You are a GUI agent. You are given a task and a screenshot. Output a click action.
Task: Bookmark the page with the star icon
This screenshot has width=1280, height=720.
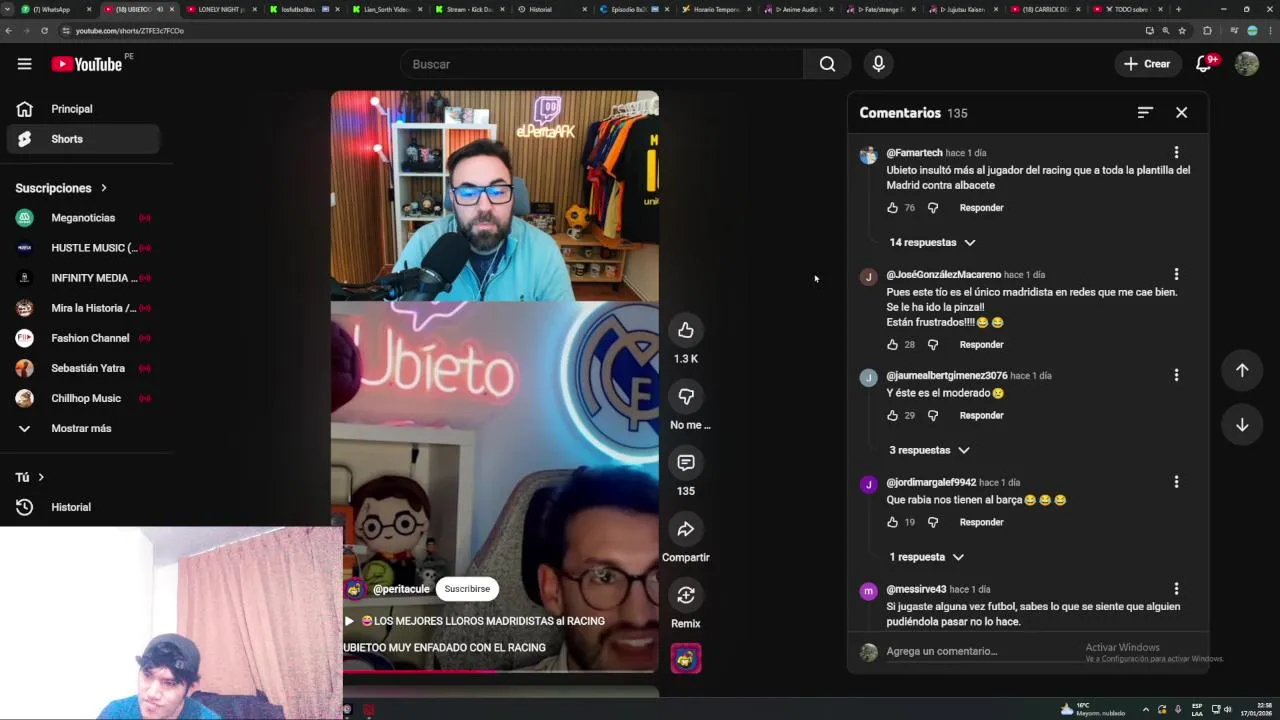pyautogui.click(x=1182, y=31)
